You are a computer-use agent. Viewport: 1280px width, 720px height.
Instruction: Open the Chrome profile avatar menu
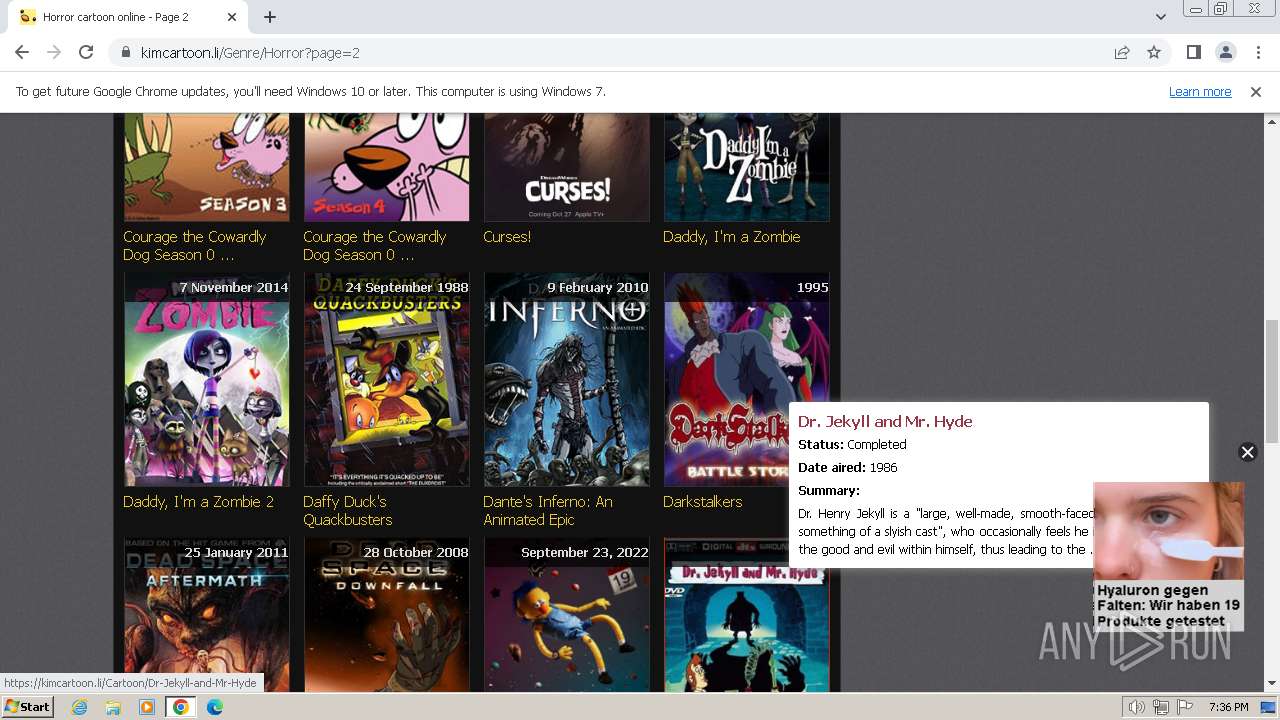(1225, 52)
